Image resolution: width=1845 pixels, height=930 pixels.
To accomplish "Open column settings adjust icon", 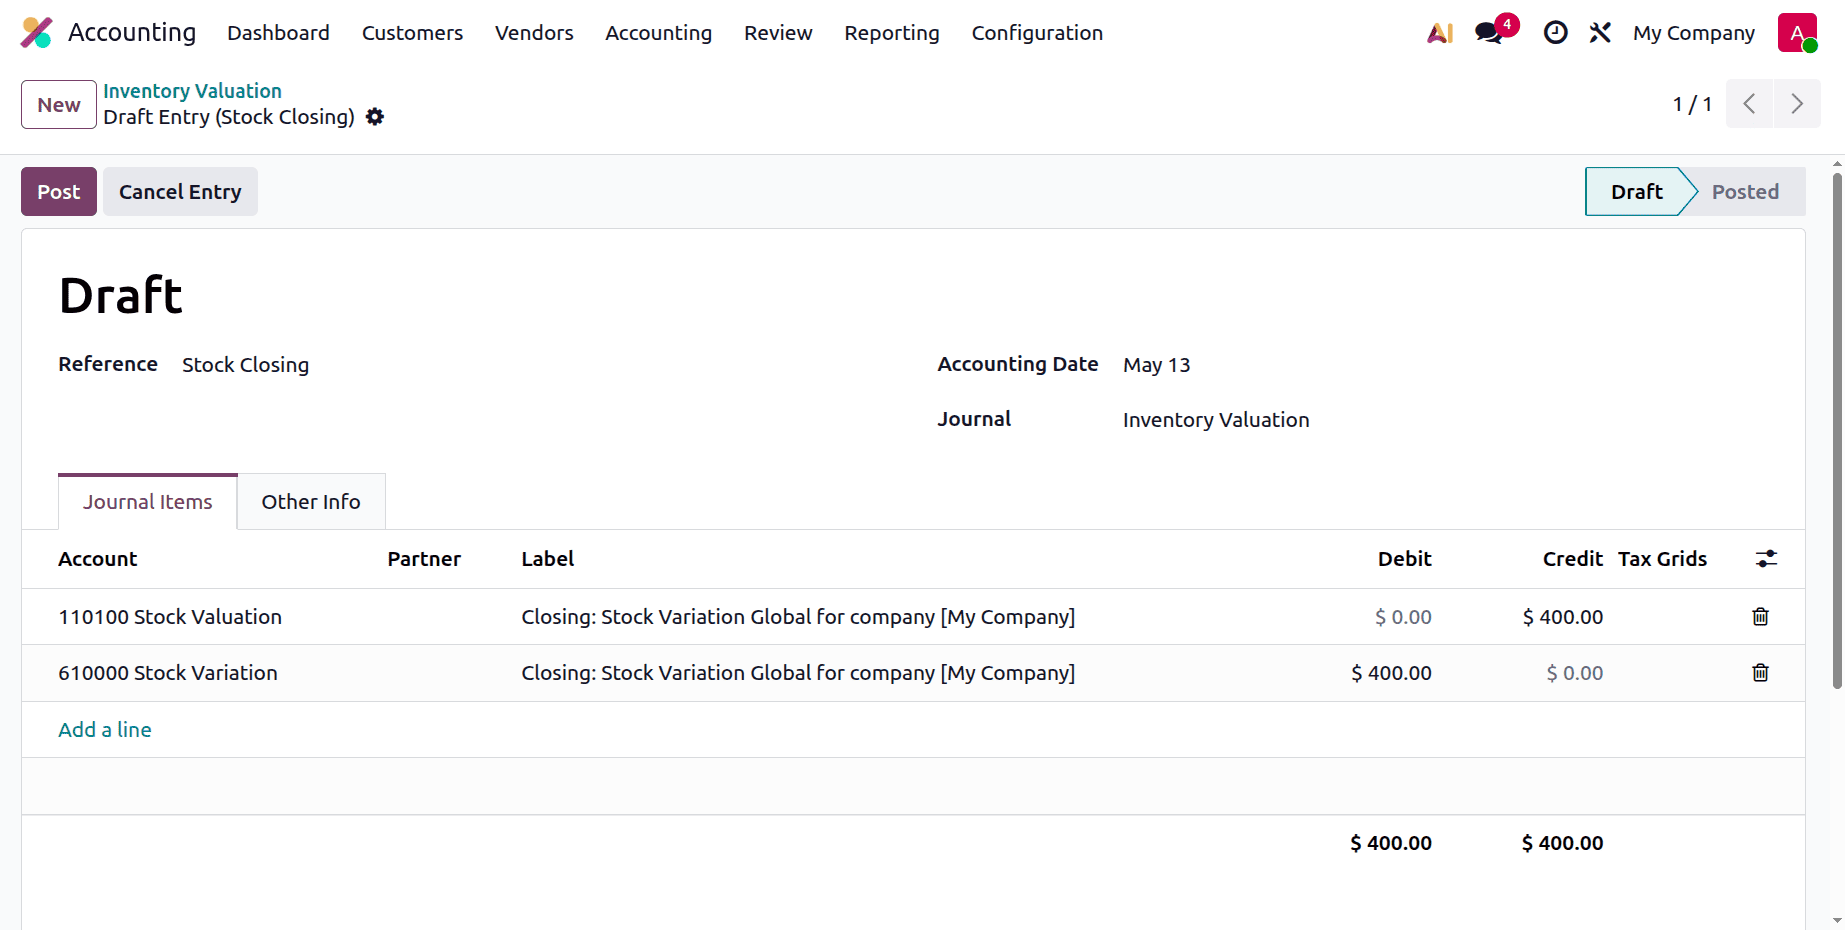I will 1766,559.
